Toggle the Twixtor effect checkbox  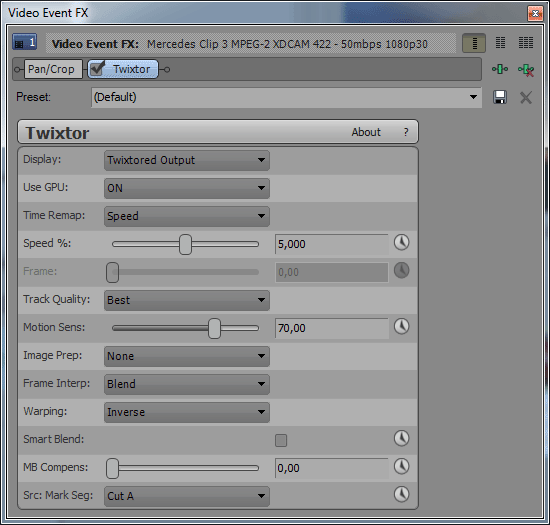[97, 68]
